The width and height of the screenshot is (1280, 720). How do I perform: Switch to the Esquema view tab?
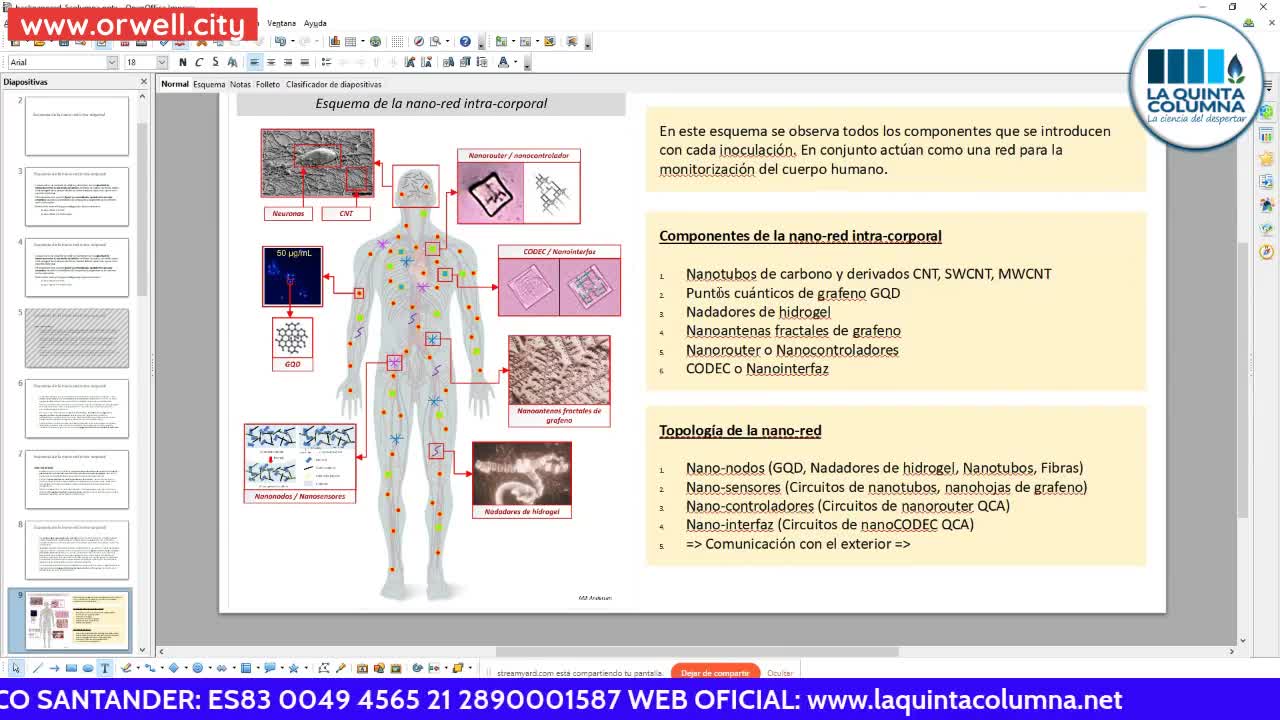coord(209,84)
